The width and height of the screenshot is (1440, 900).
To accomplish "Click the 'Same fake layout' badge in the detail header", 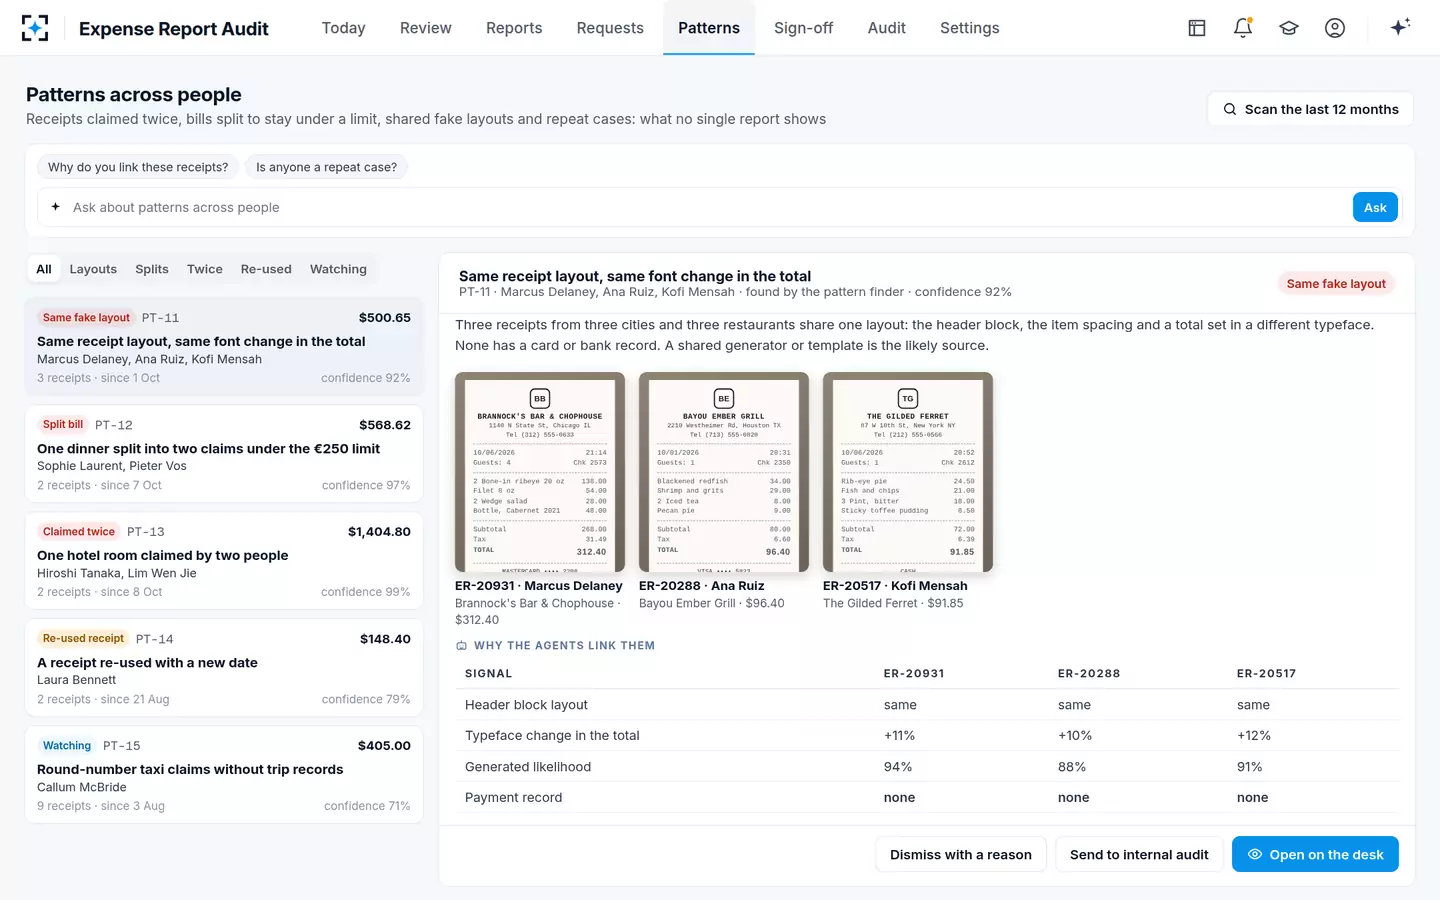I will (x=1336, y=284).
